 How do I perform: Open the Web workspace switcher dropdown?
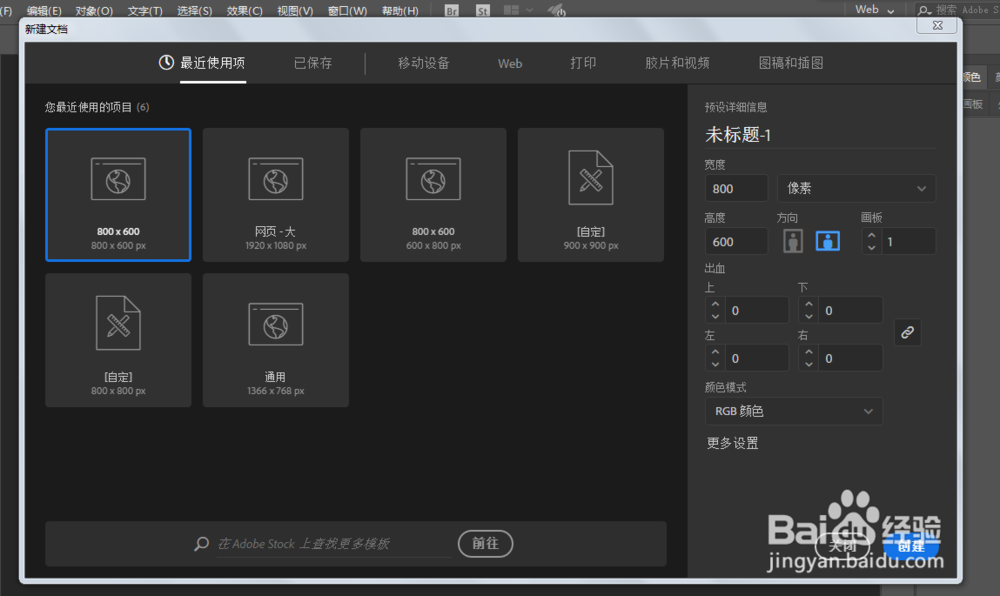(873, 9)
